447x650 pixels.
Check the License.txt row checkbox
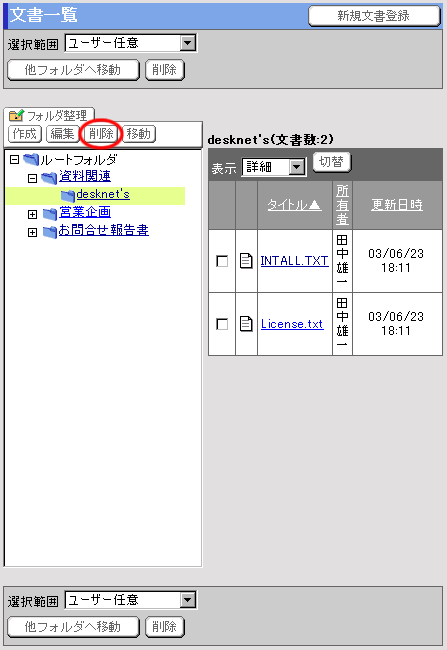[x=222, y=324]
